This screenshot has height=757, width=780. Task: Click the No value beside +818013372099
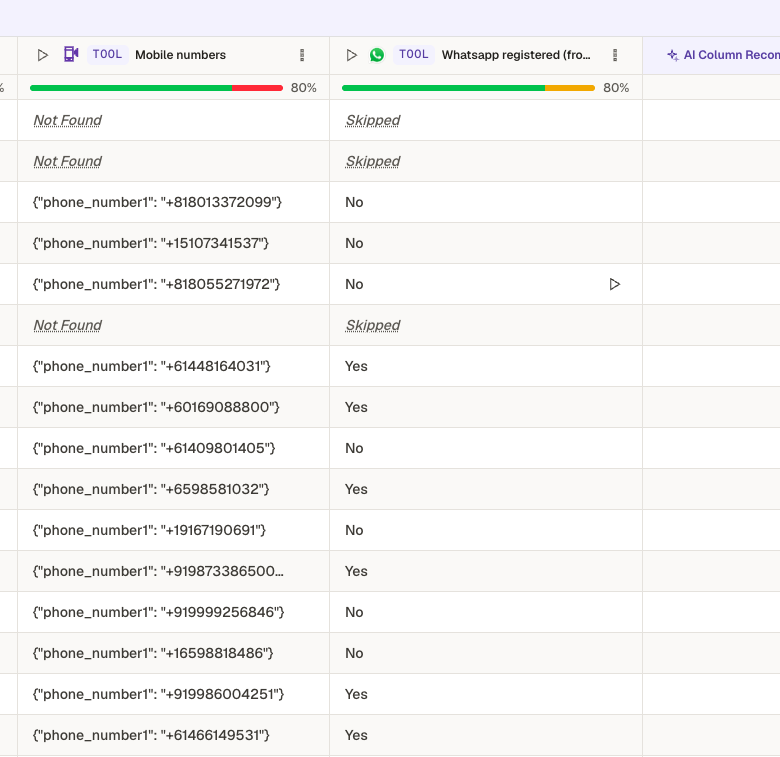[354, 202]
